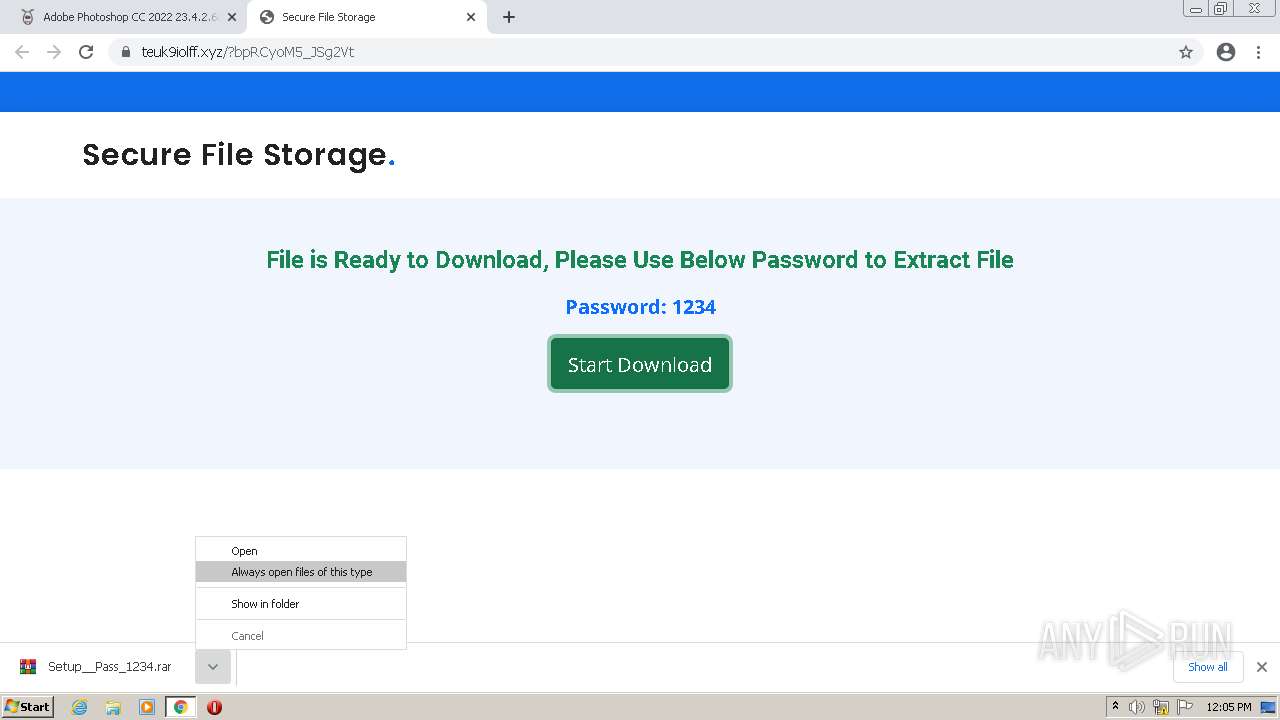The height and width of the screenshot is (720, 1280).
Task: Open the Chrome profile avatar
Action: coord(1226,52)
